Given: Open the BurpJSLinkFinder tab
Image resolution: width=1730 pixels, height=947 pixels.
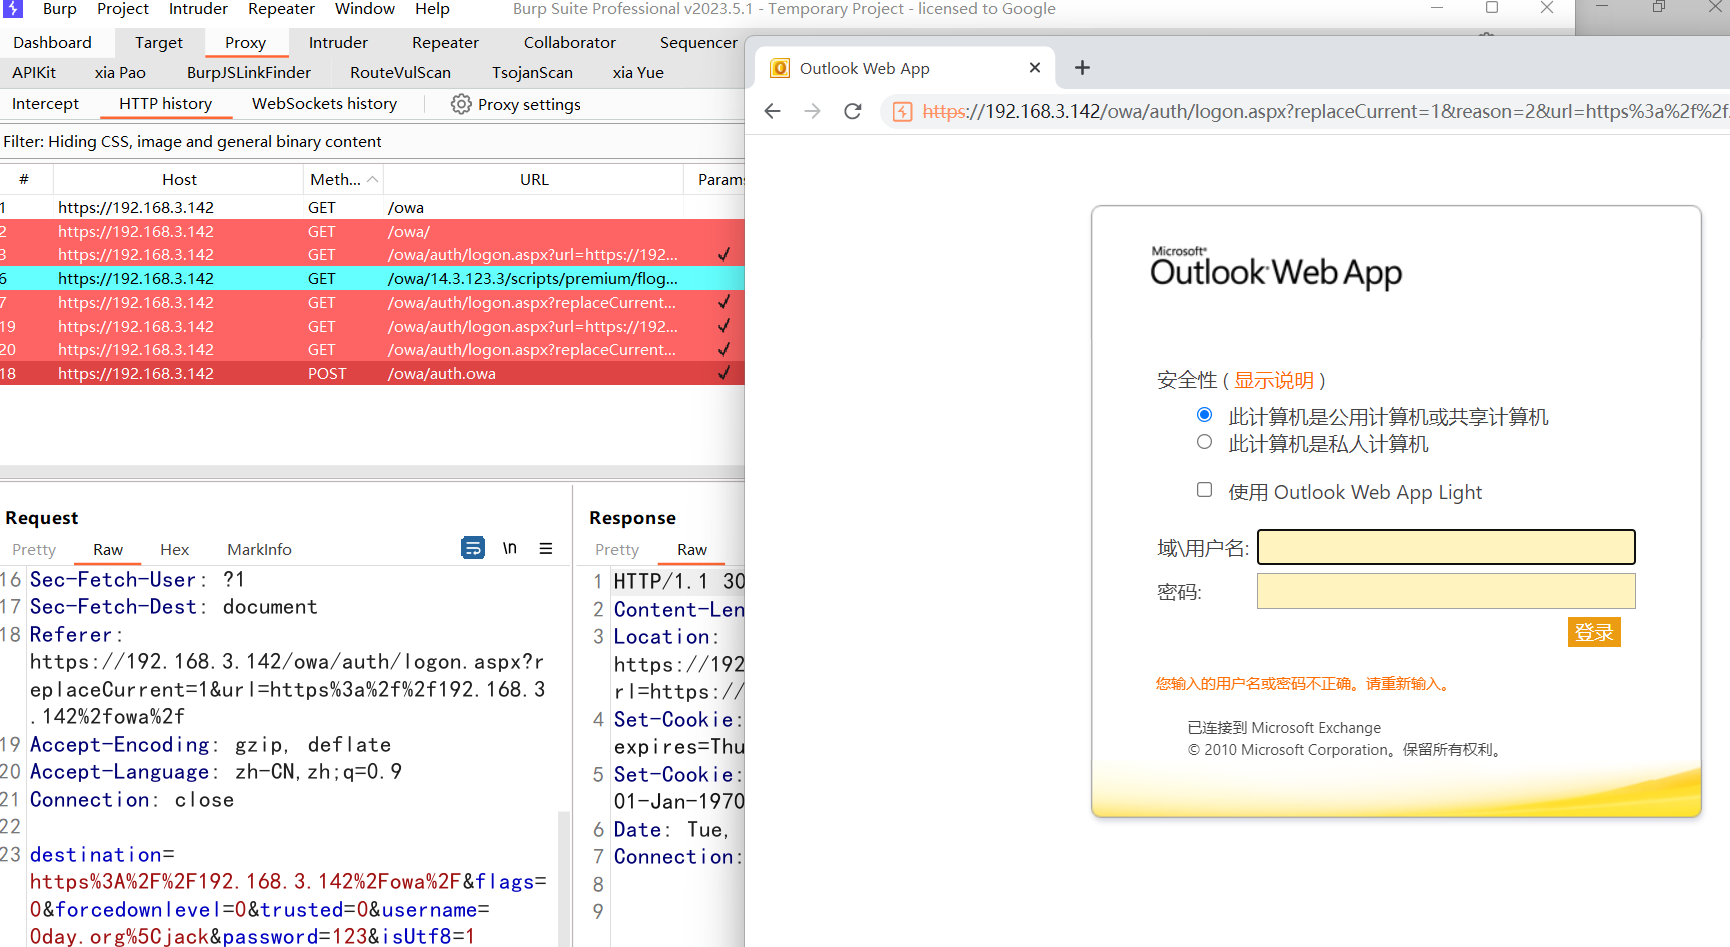Looking at the screenshot, I should click(248, 73).
